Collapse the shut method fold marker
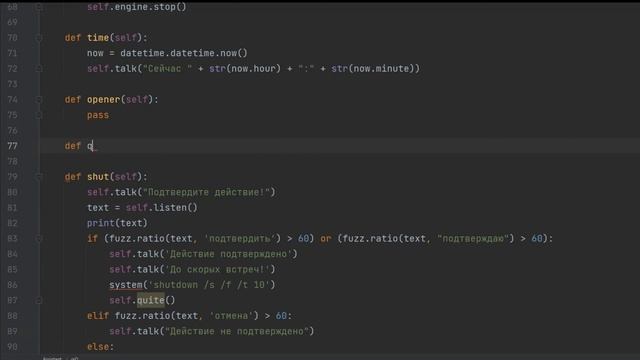Viewport: 640px width, 360px height. click(x=38, y=177)
